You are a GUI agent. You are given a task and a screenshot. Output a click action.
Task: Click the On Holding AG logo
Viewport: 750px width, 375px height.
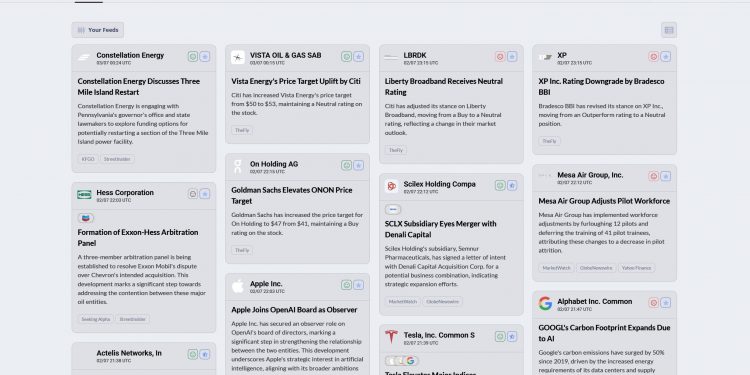point(238,166)
